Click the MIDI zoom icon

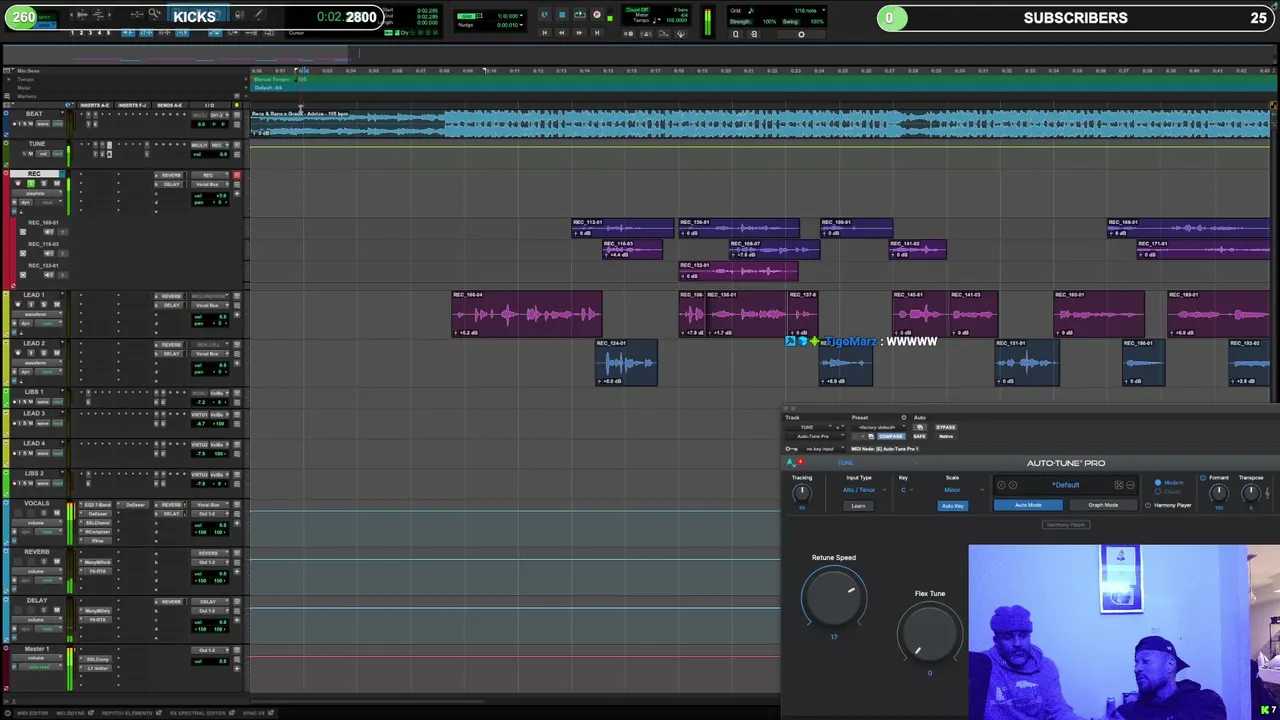coord(98,15)
